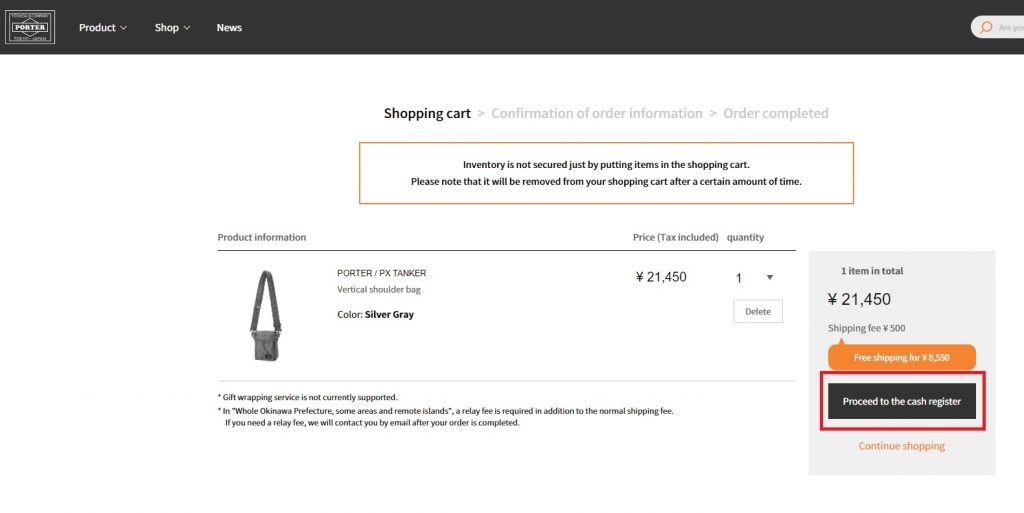Click the Vertical shoulder bag description
The image size is (1024, 513).
click(379, 290)
